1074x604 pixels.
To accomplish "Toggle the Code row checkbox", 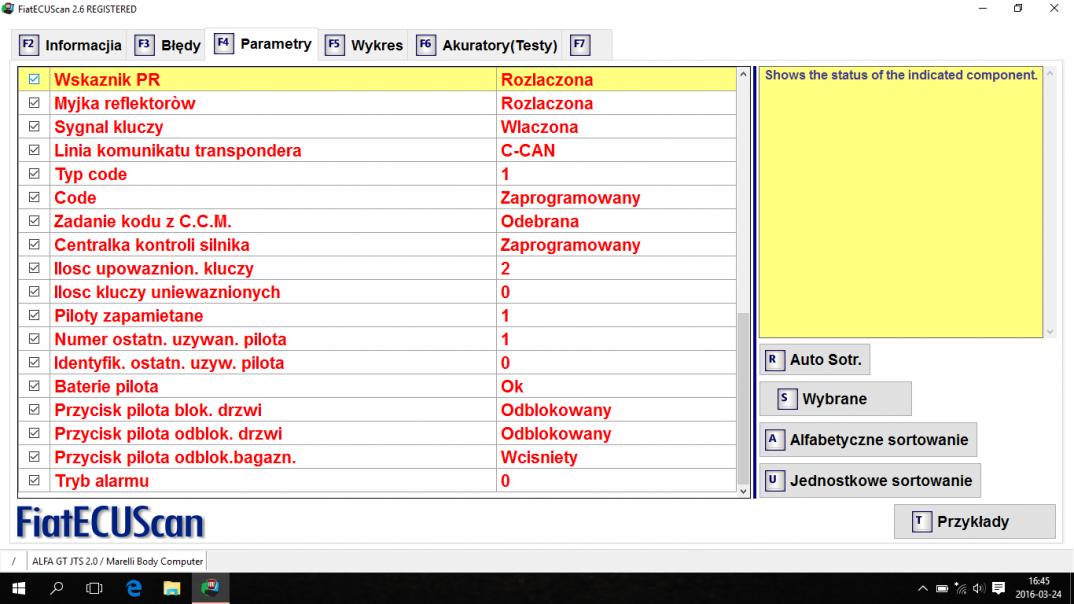I will pyautogui.click(x=34, y=197).
